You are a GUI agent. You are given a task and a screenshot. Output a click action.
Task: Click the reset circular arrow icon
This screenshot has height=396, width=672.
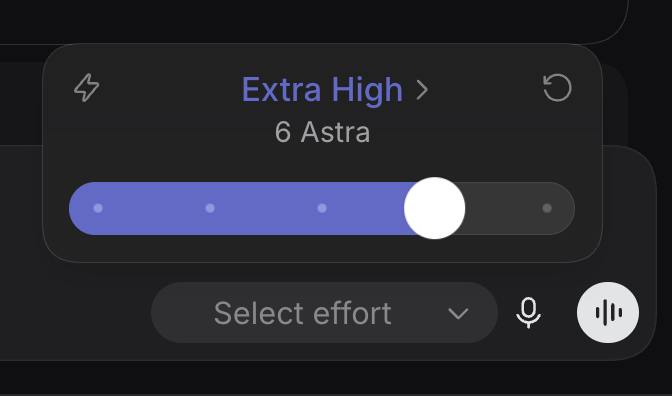click(x=557, y=87)
